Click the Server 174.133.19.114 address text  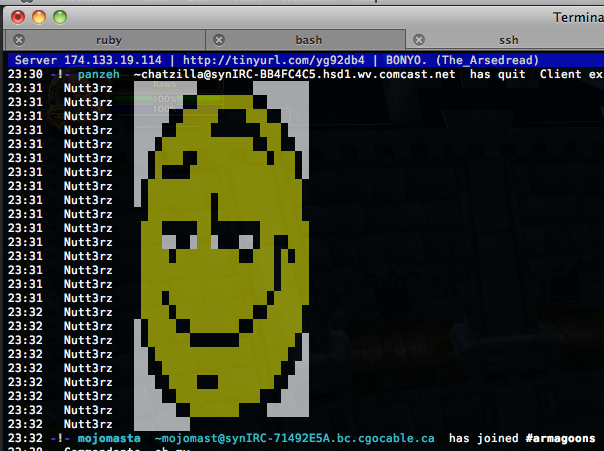click(x=88, y=60)
